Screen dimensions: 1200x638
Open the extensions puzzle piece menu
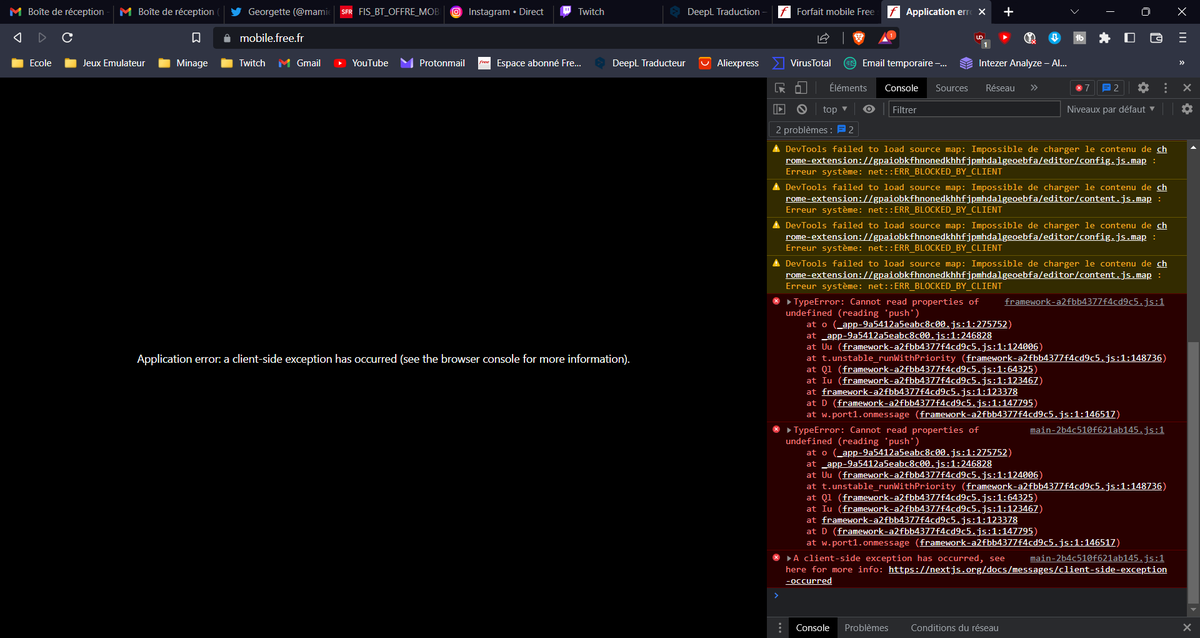[1104, 38]
